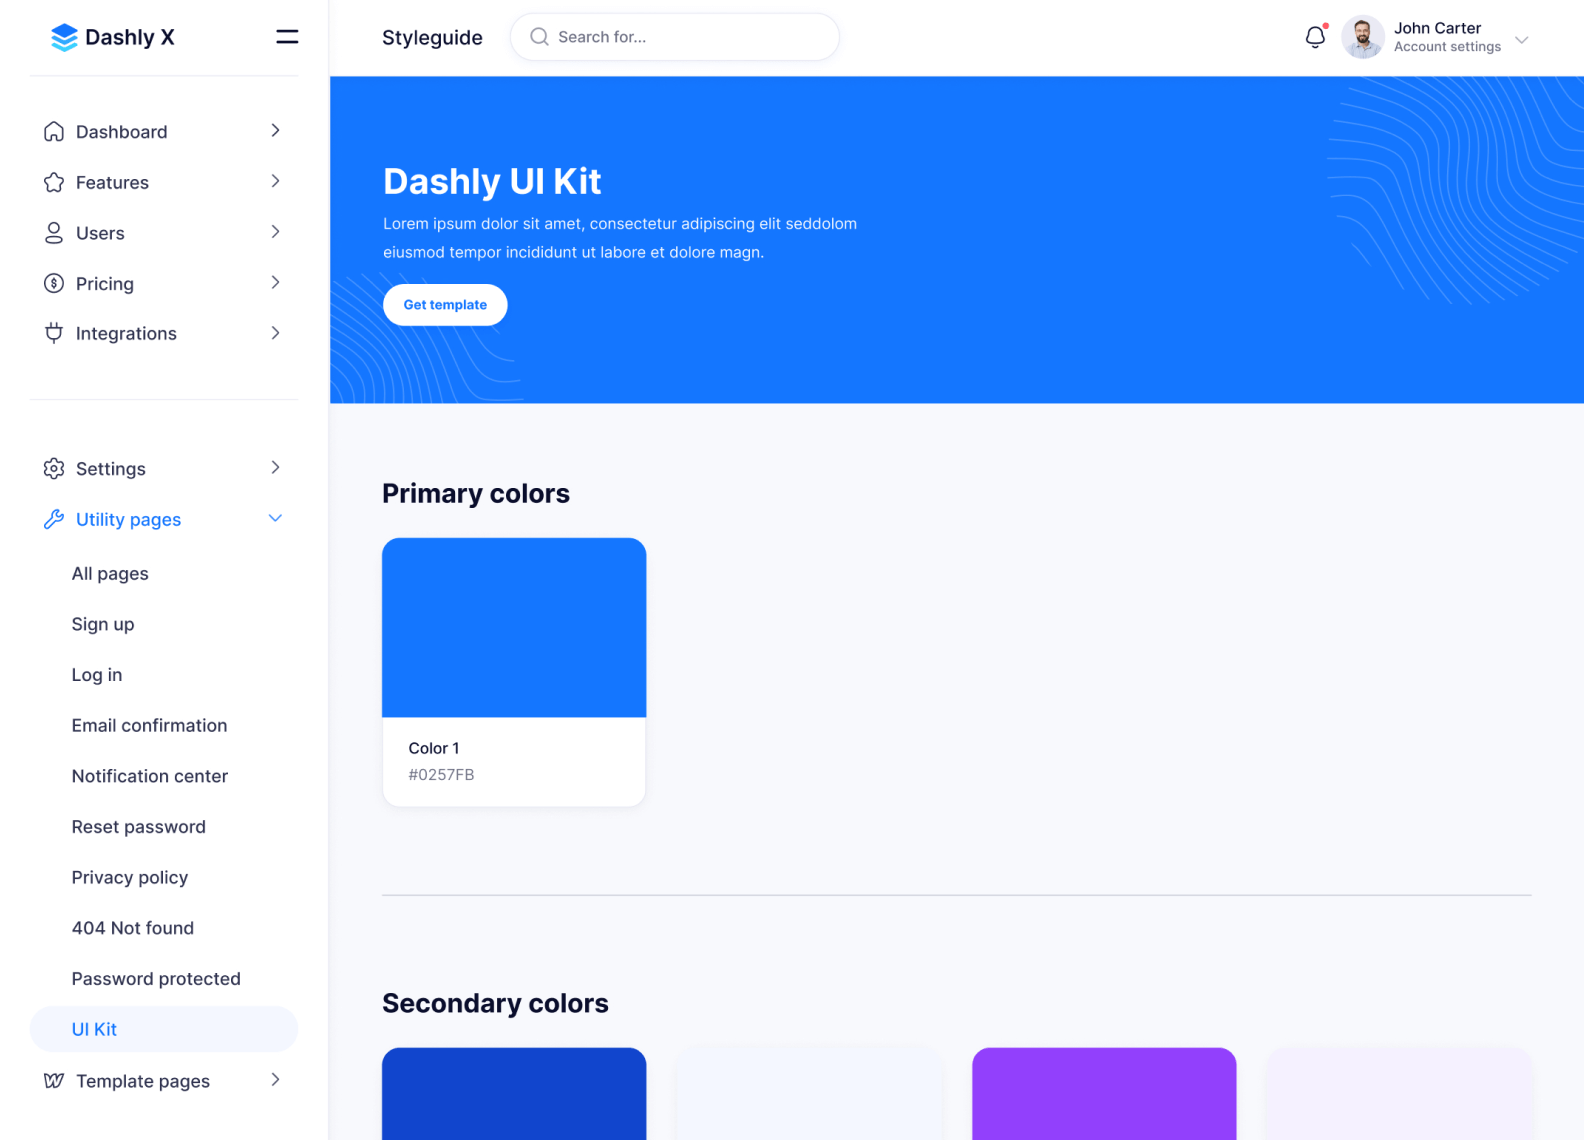1584x1140 pixels.
Task: Click the Integrations plug icon
Action: pyautogui.click(x=54, y=333)
